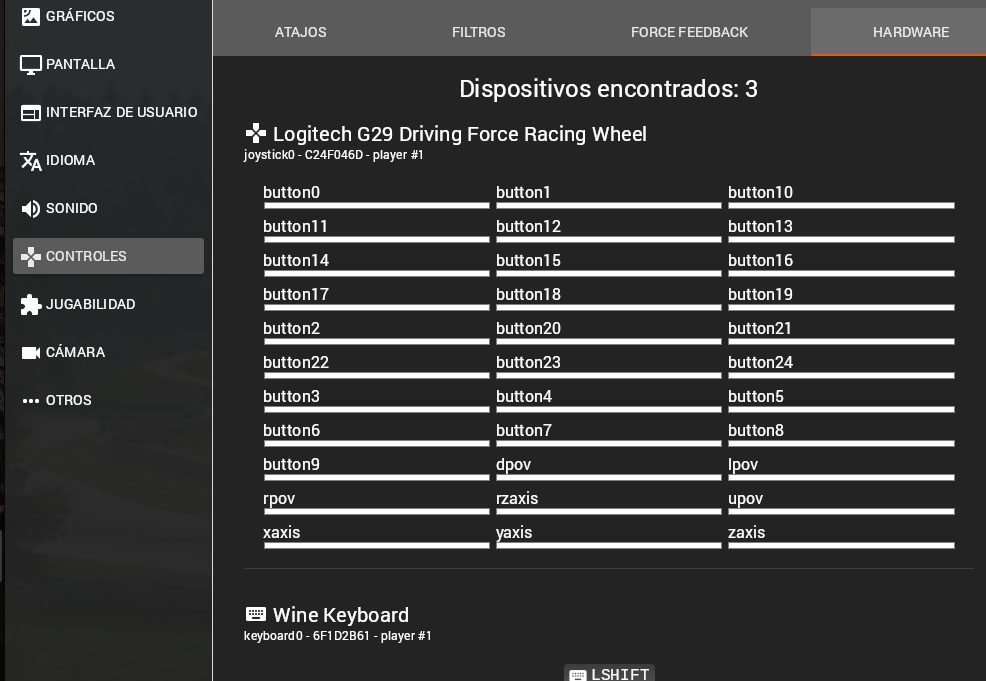
Task: Click the Pantalla monitor icon
Action: 30,64
